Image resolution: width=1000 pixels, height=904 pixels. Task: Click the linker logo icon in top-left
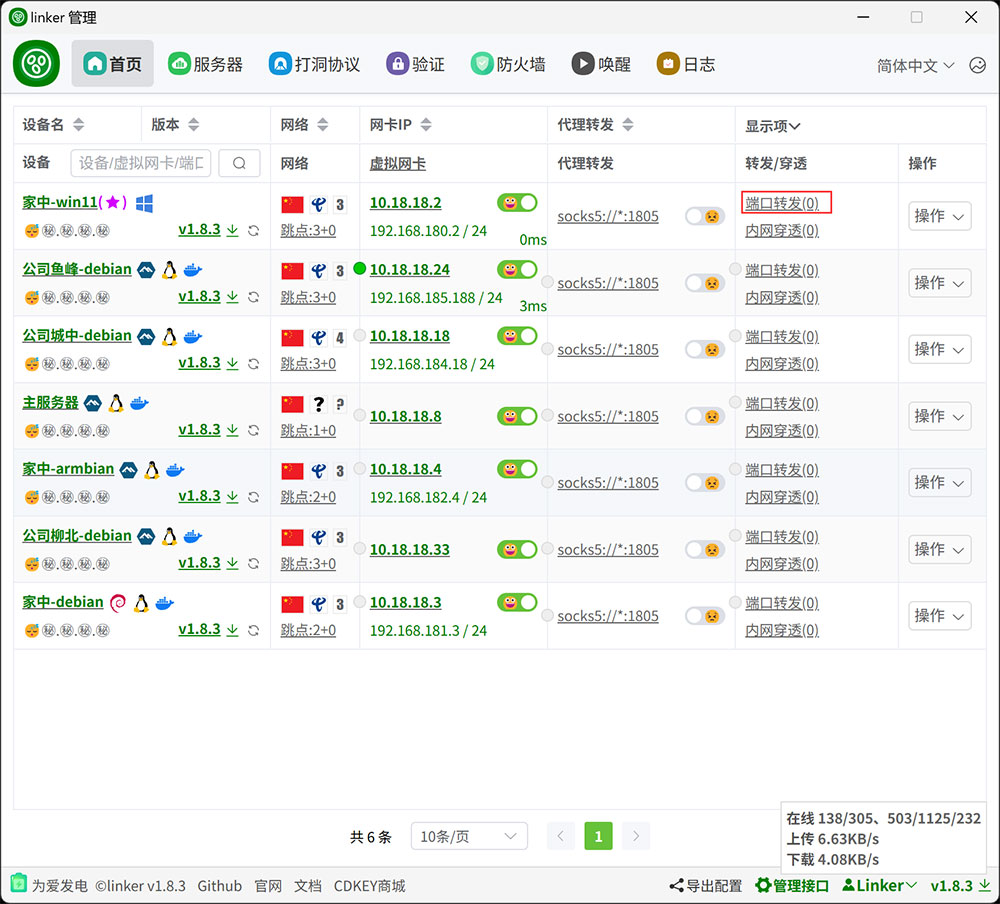[x=37, y=64]
